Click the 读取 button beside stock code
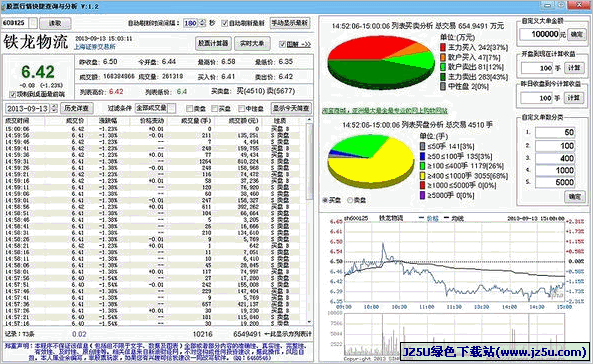This screenshot has height=364, width=593. 55,23
